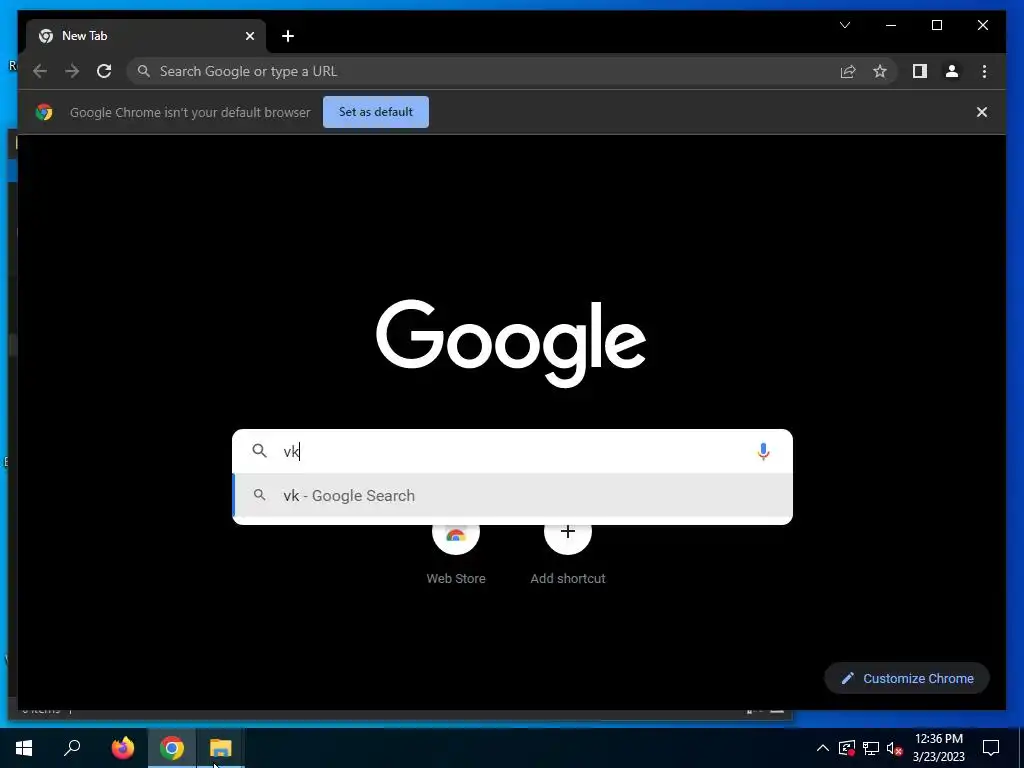Click the search magnifier in address bar

pos(144,71)
